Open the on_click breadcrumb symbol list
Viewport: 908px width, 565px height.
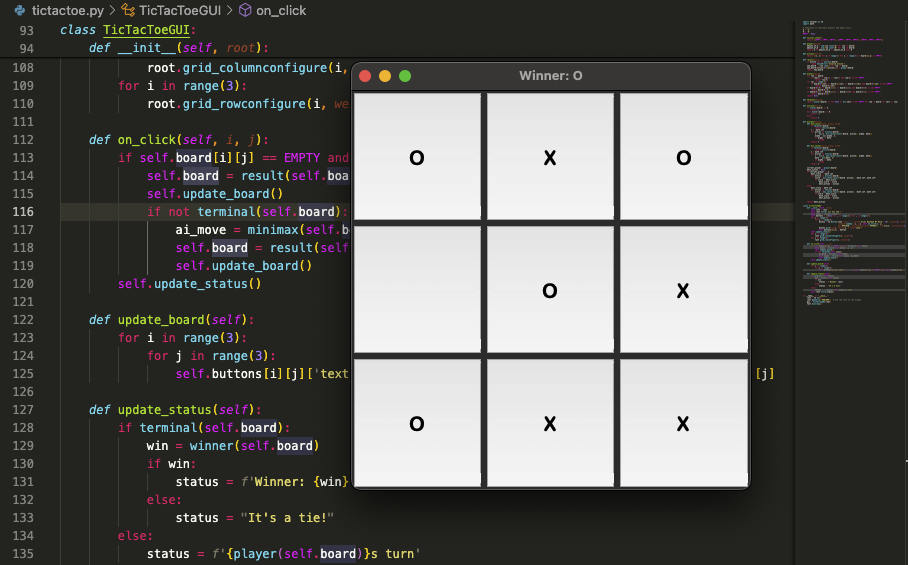281,10
